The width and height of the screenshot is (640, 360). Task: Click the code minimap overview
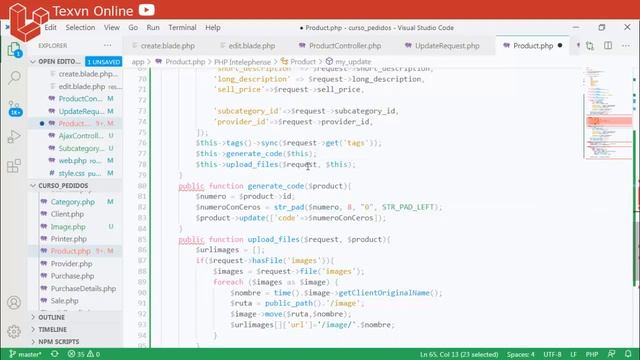(608, 113)
